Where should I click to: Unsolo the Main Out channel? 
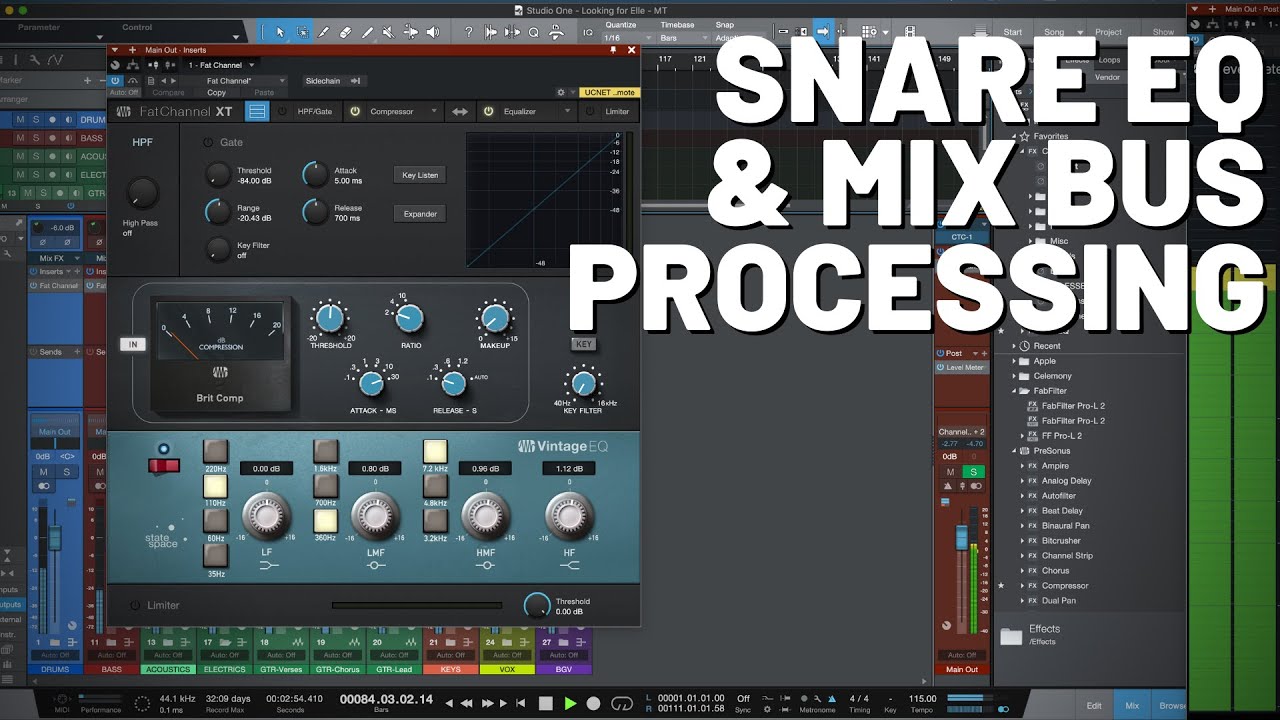[973, 472]
